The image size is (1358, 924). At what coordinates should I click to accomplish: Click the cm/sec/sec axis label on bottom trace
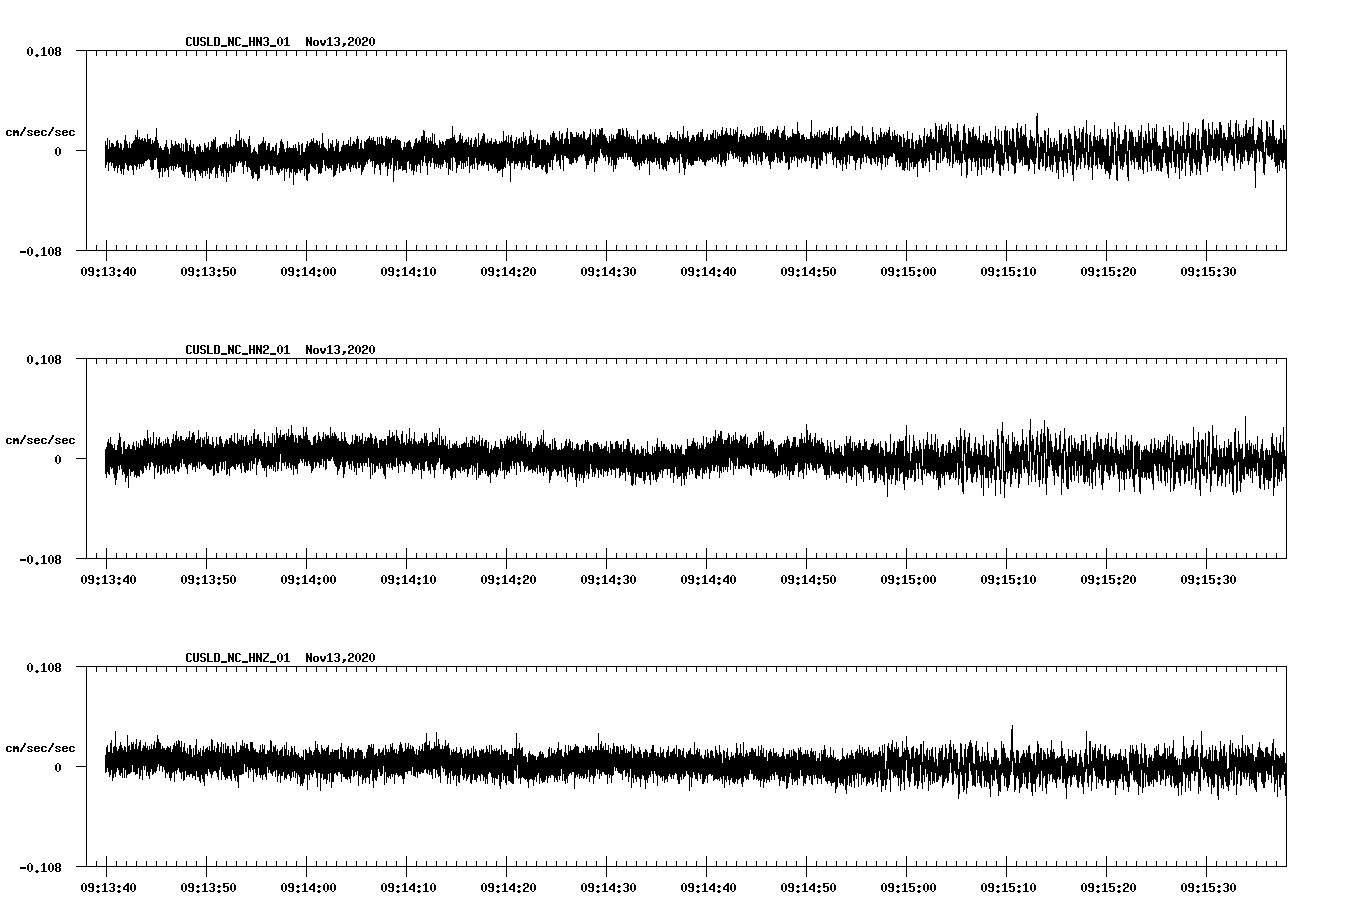[x=40, y=747]
